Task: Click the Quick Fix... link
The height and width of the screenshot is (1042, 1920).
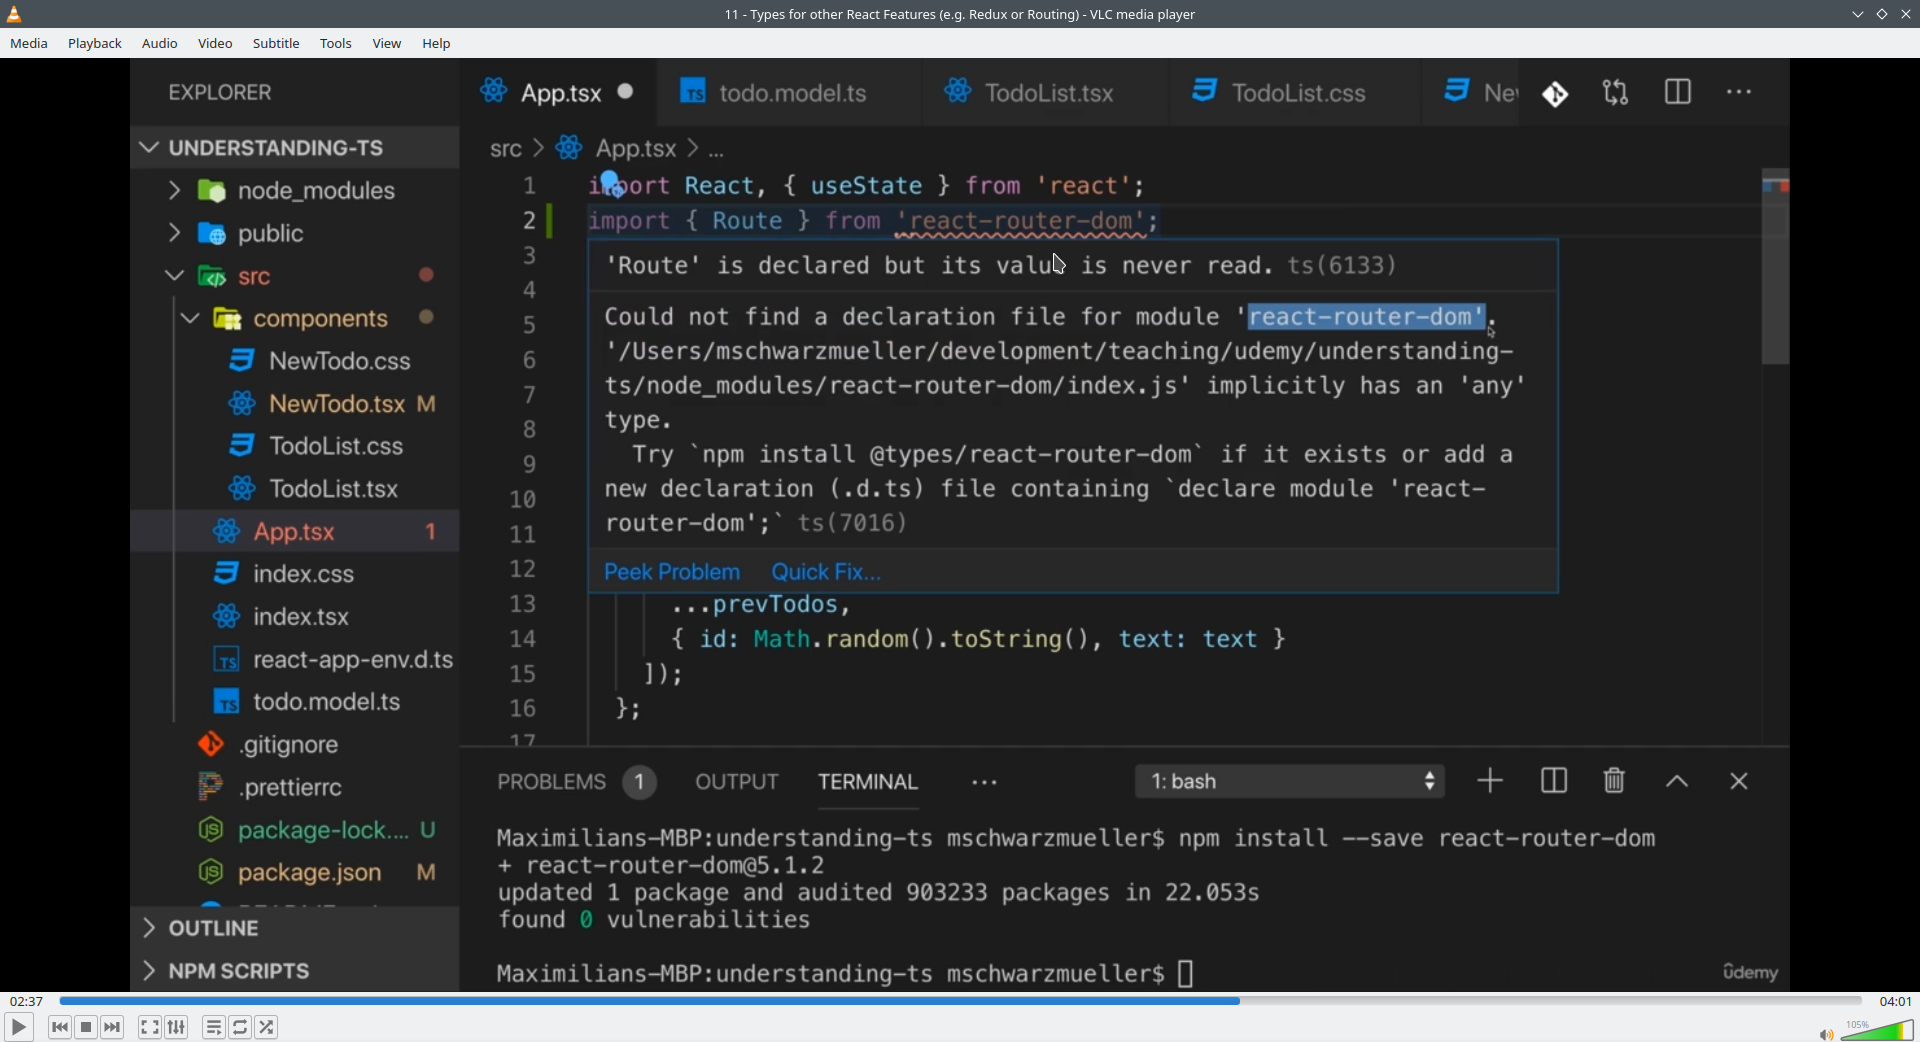Action: click(x=826, y=572)
